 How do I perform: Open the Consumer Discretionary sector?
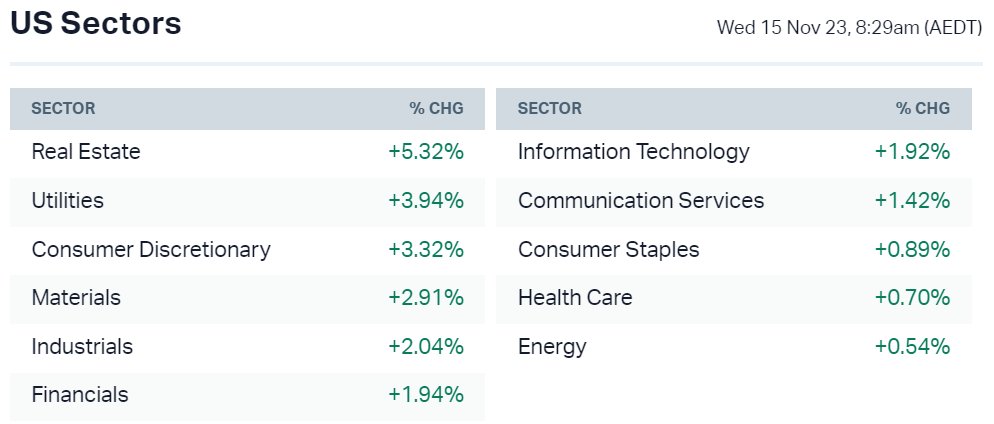(151, 249)
